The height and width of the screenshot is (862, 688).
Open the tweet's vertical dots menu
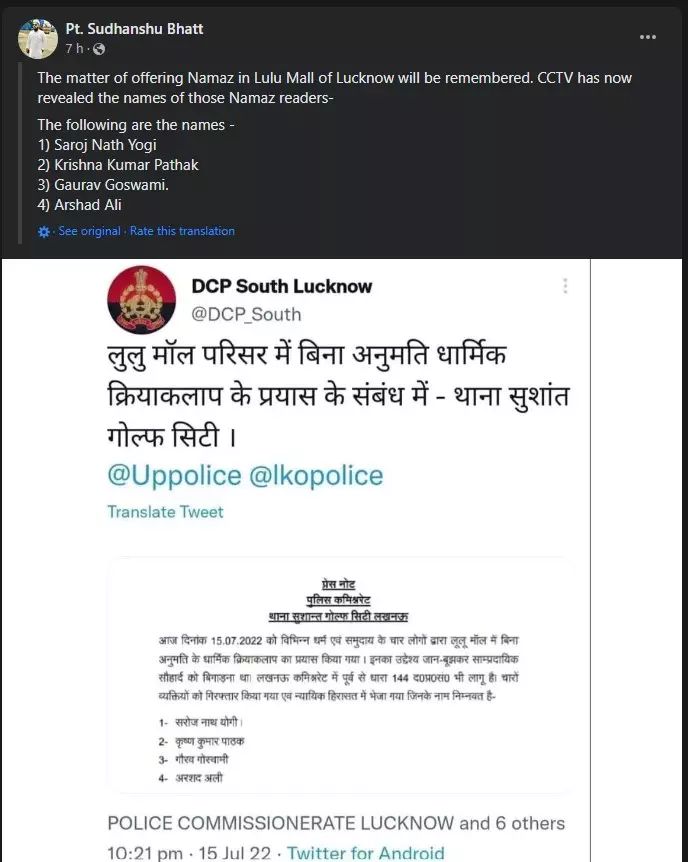point(565,286)
